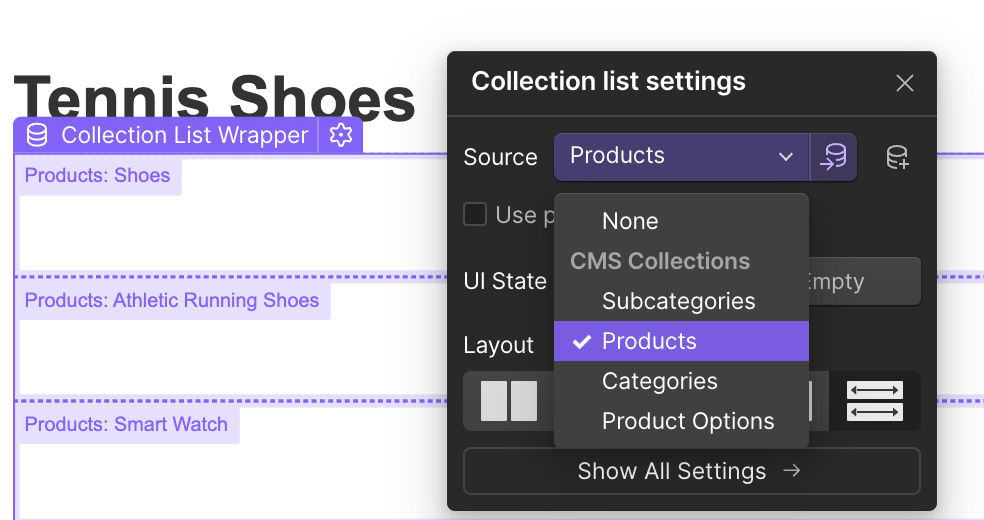This screenshot has height=520, width=984.
Task: Switch UI State to Empty
Action: (x=864, y=282)
